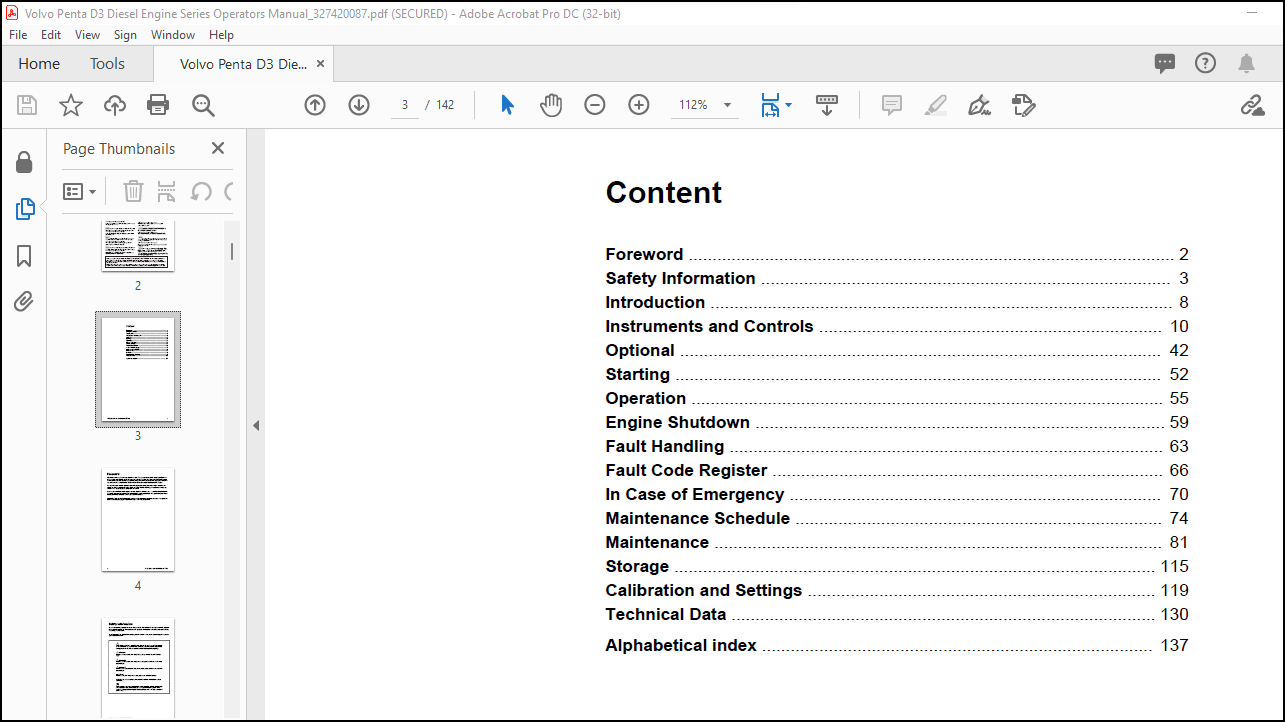
Task: Open the Edit menu
Action: coord(51,35)
